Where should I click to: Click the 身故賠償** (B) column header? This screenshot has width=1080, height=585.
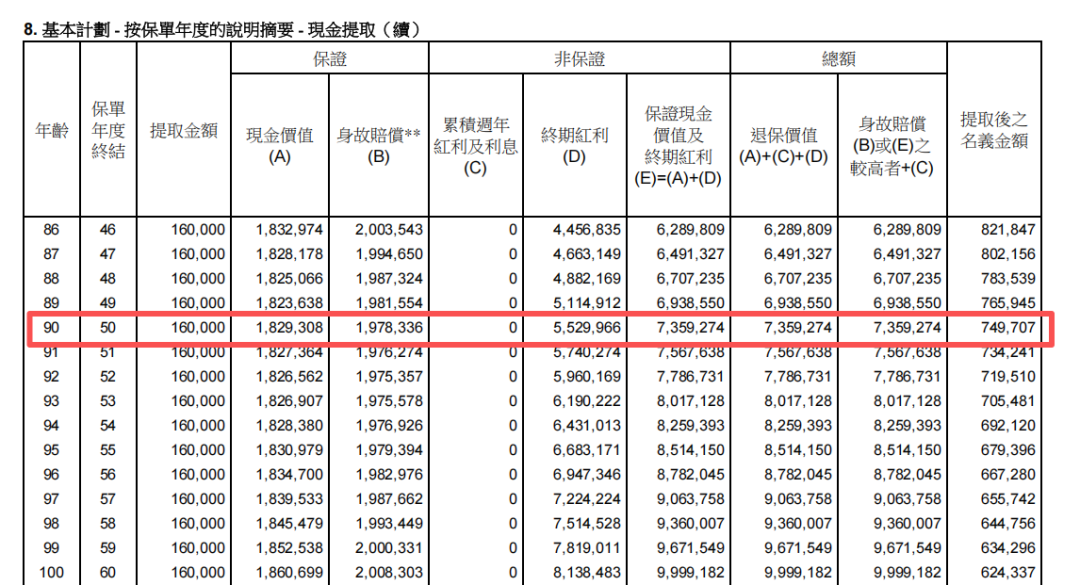[x=378, y=145]
